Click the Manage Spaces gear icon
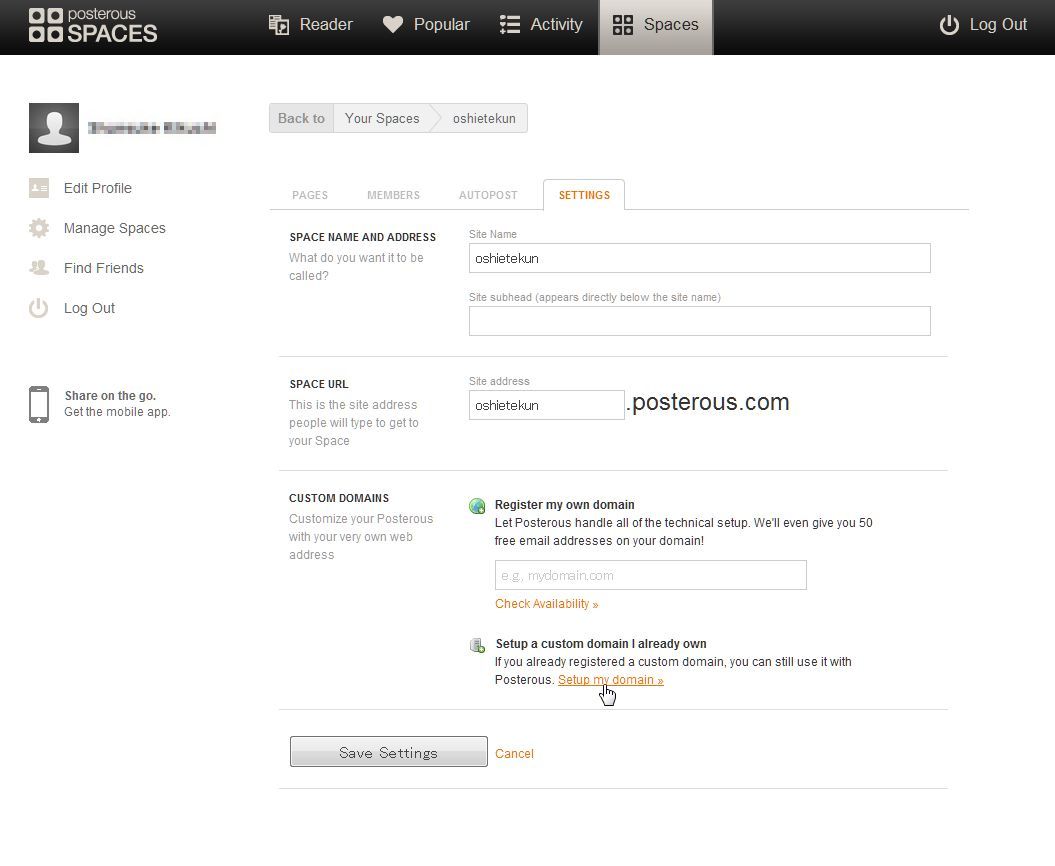Viewport: 1055px width, 866px height. click(39, 228)
